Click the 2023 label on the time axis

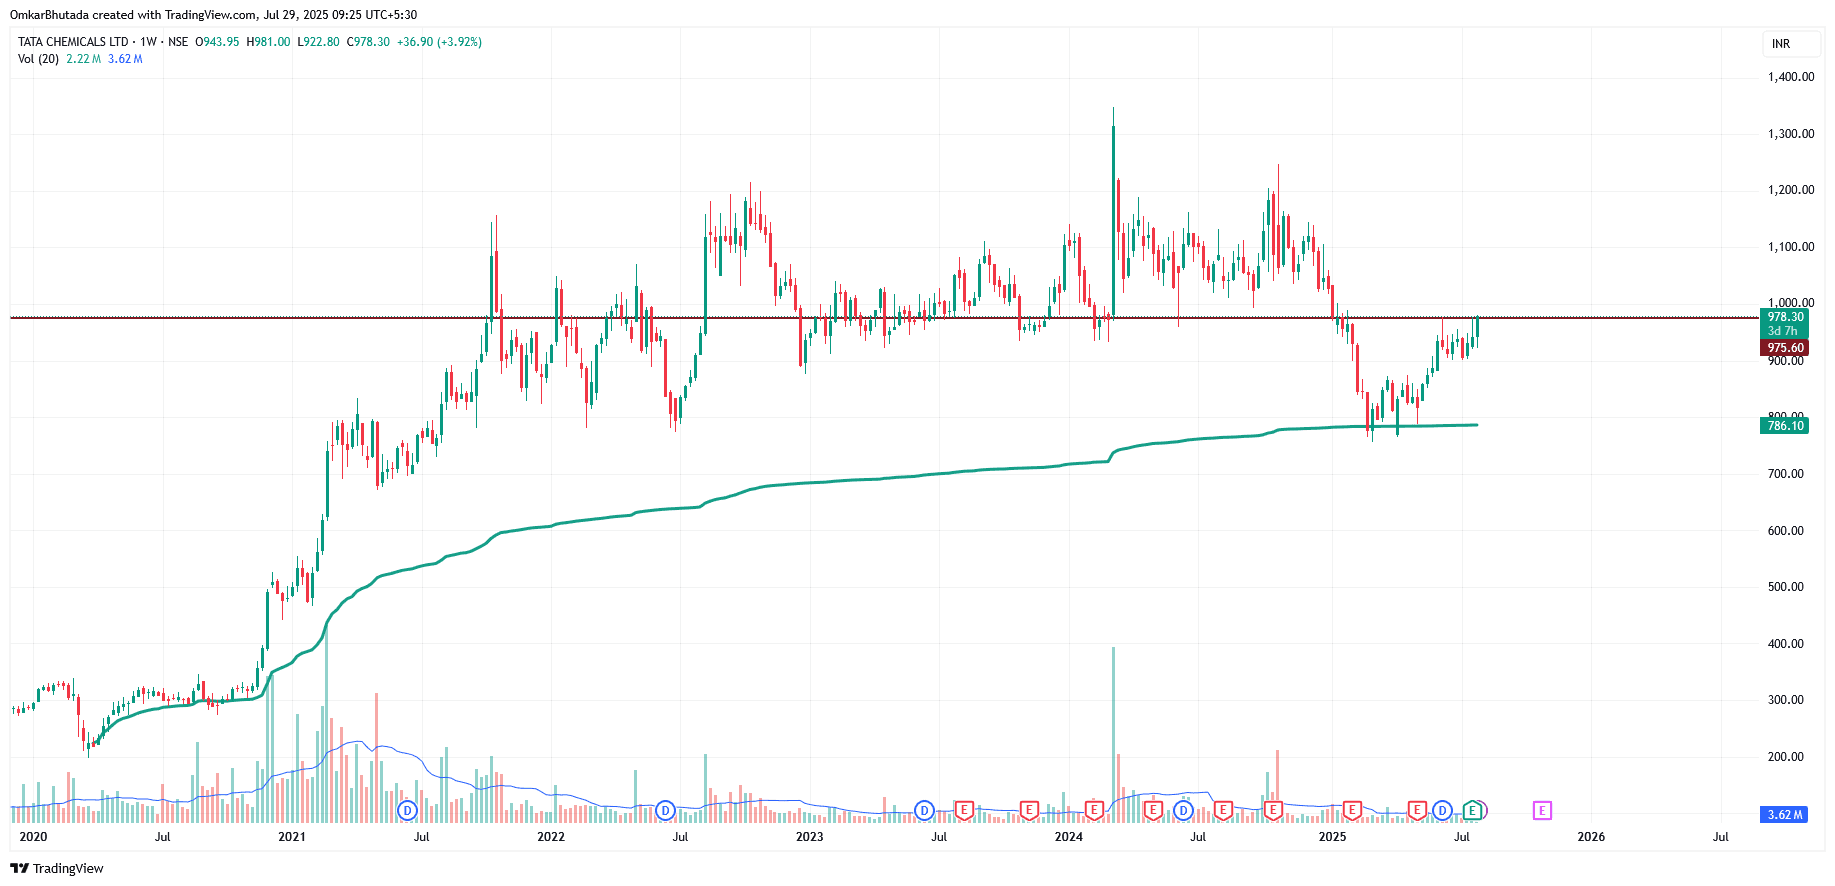(x=810, y=837)
